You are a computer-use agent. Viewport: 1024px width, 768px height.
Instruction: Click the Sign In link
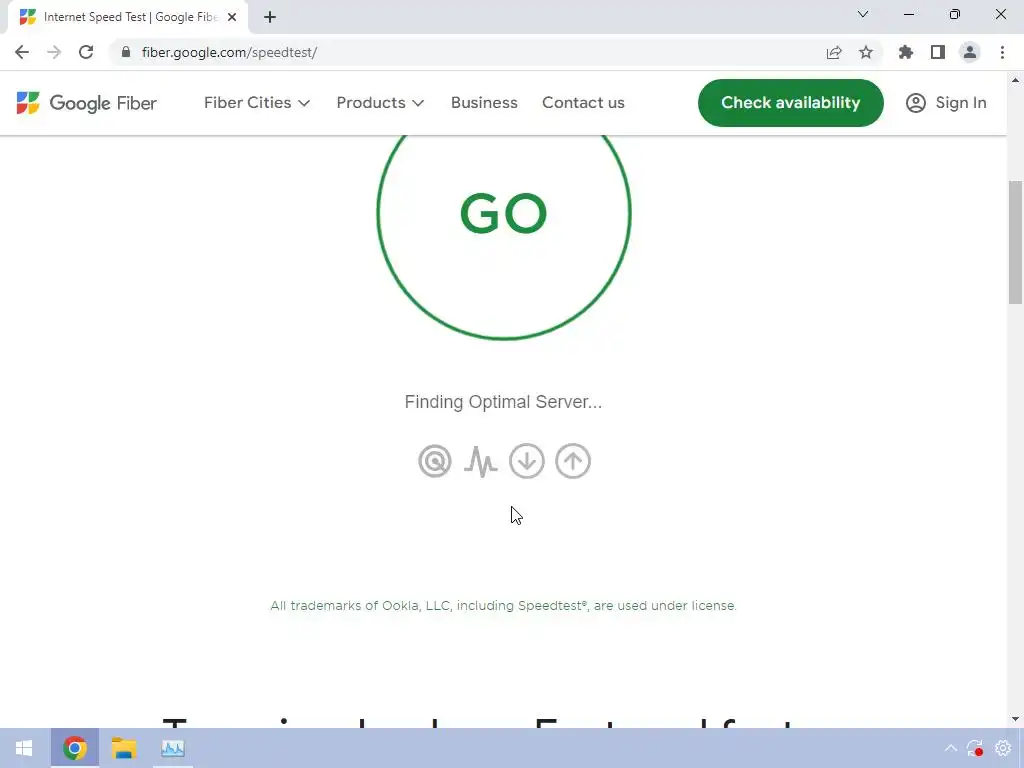pyautogui.click(x=961, y=103)
